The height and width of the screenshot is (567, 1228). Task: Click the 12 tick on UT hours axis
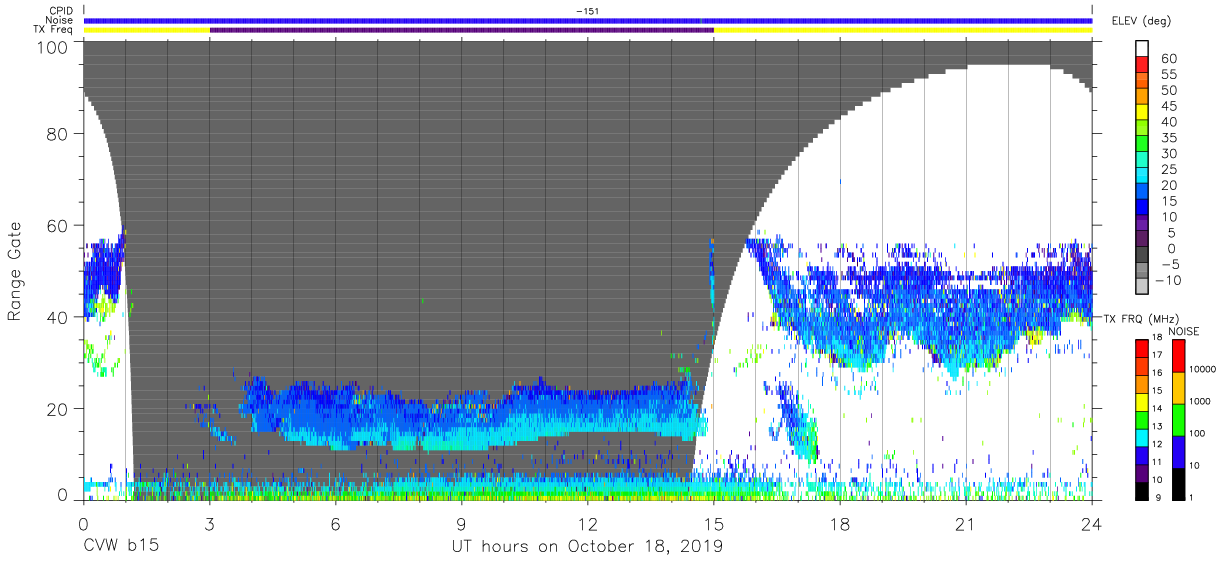coord(588,524)
